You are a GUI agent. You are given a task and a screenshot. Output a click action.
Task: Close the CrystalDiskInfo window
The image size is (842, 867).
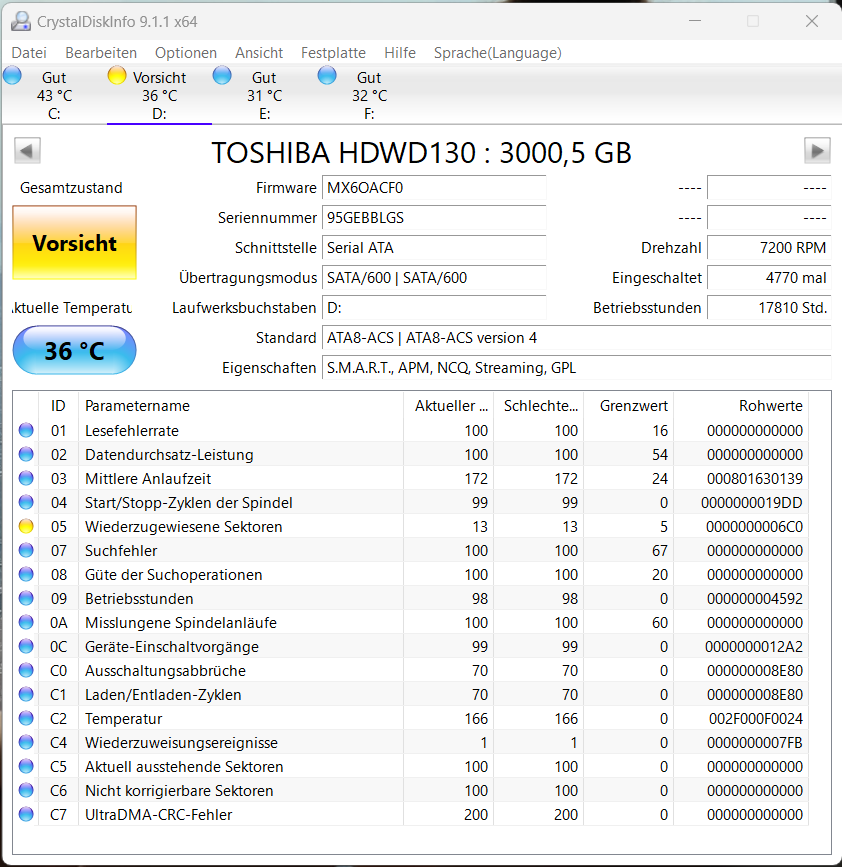pyautogui.click(x=812, y=21)
